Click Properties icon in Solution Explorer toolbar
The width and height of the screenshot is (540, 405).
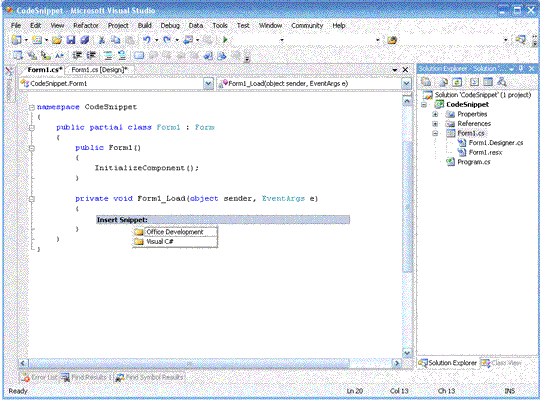click(x=426, y=82)
